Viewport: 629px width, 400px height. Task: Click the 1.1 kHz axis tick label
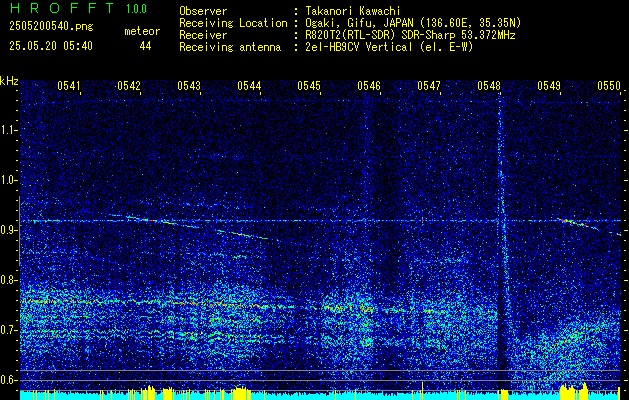(x=8, y=130)
